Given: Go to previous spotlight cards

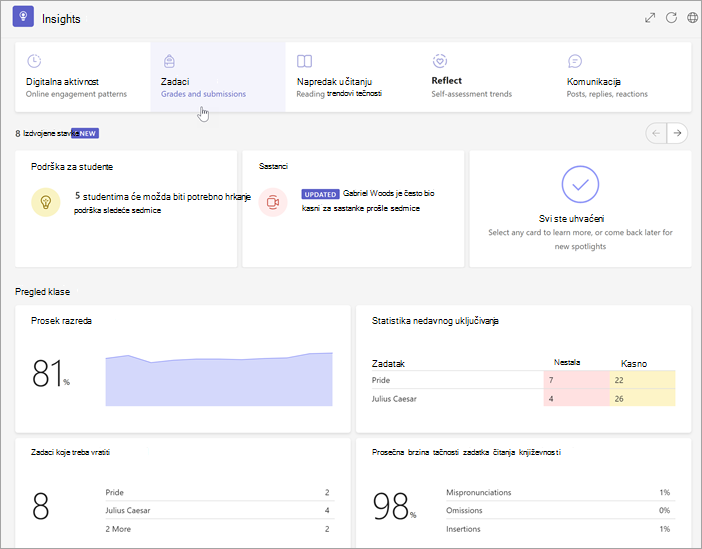Looking at the screenshot, I should point(656,133).
